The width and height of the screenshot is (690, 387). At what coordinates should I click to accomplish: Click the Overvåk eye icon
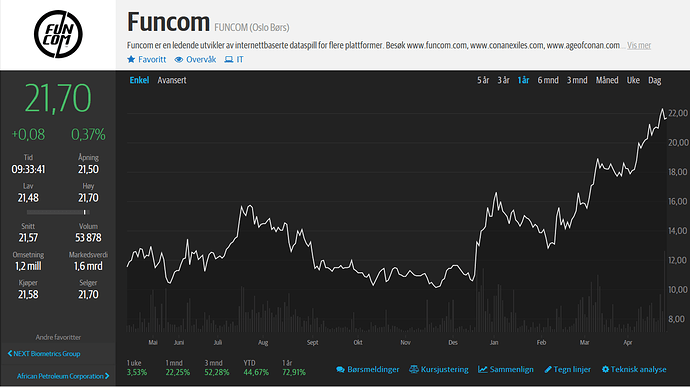[179, 59]
